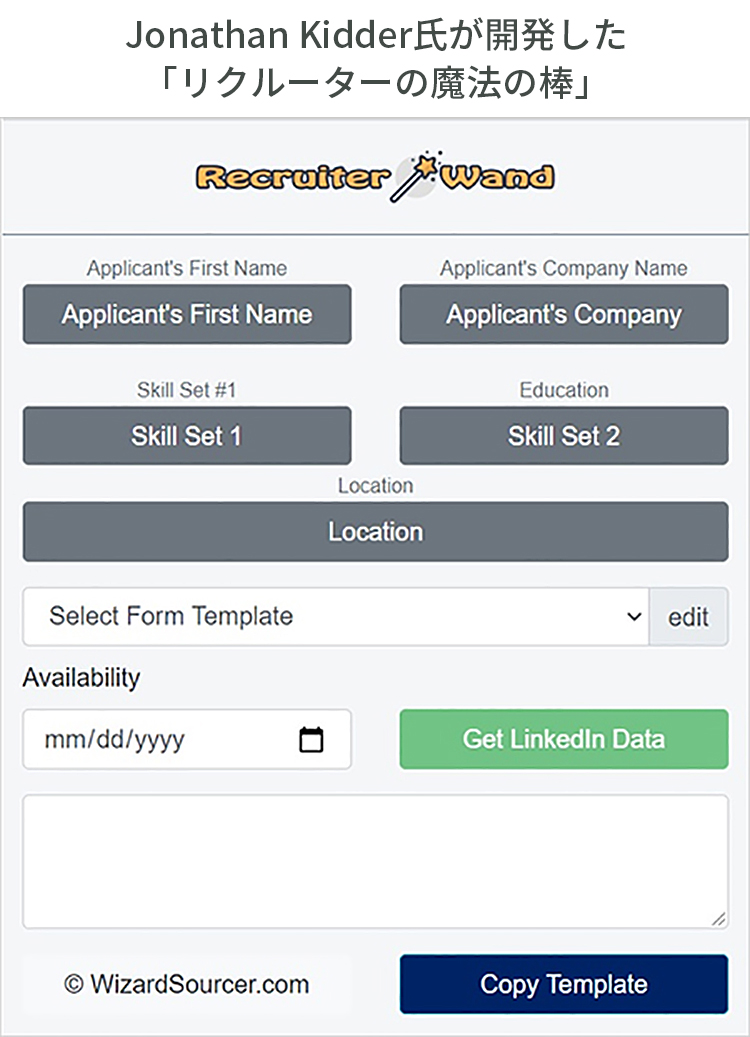Click the Recruiter Wand logo
The width and height of the screenshot is (750, 1037).
[375, 177]
